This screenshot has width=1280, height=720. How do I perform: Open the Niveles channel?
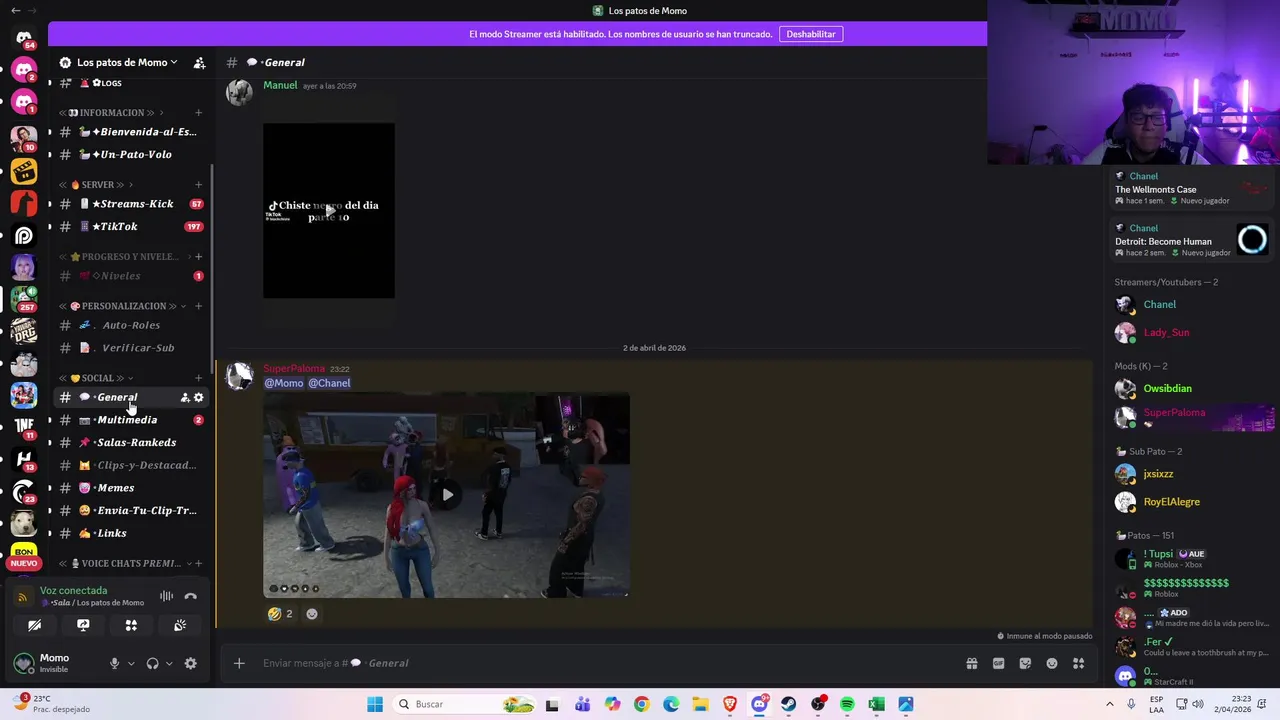tap(131, 276)
